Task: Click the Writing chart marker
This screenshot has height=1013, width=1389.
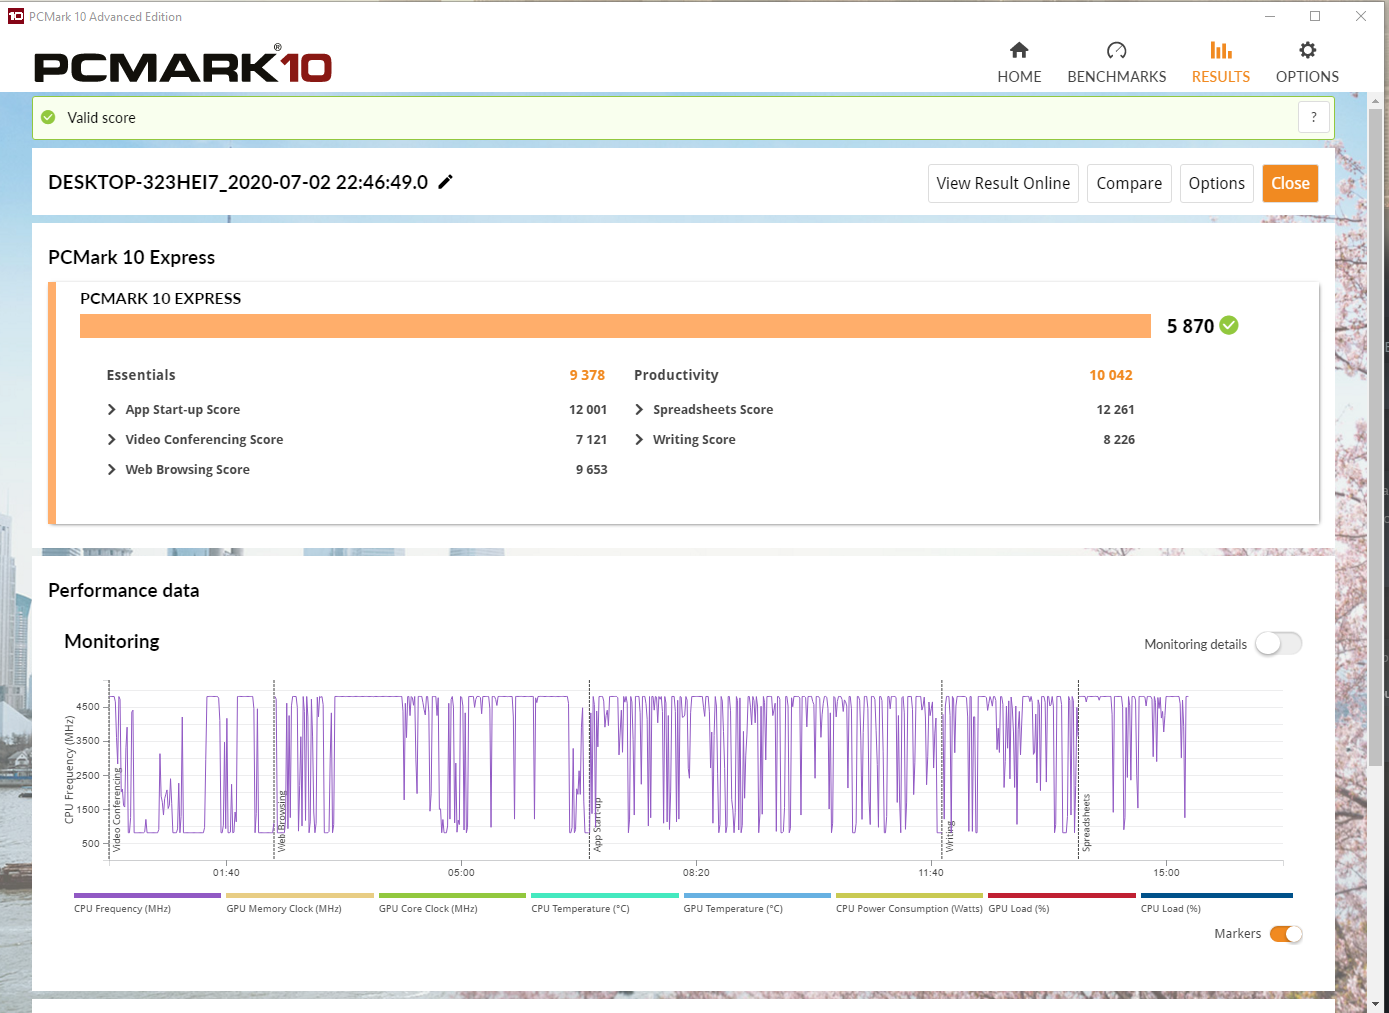Action: pos(950,836)
